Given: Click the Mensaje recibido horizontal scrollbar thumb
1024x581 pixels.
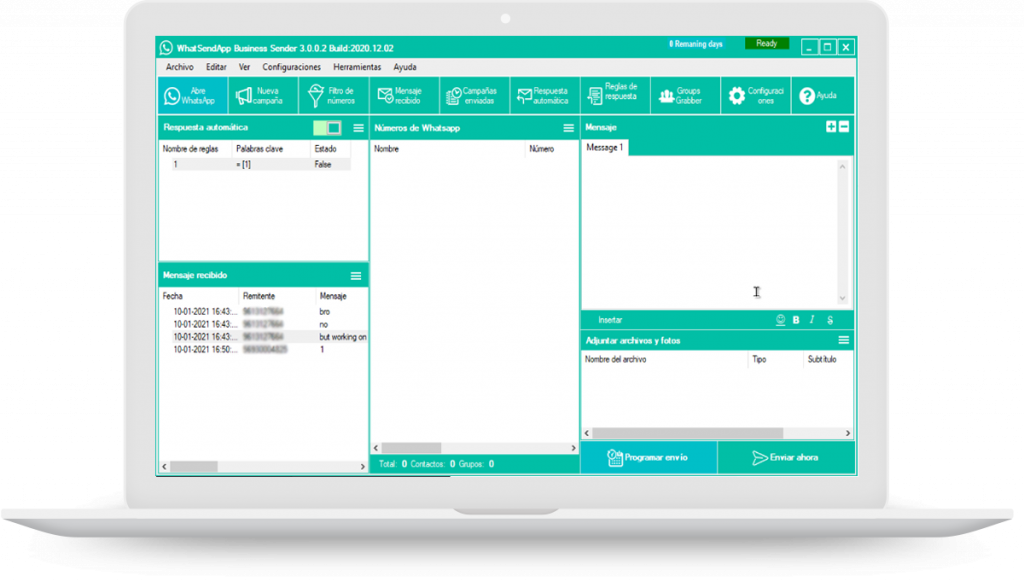Looking at the screenshot, I should [x=194, y=467].
